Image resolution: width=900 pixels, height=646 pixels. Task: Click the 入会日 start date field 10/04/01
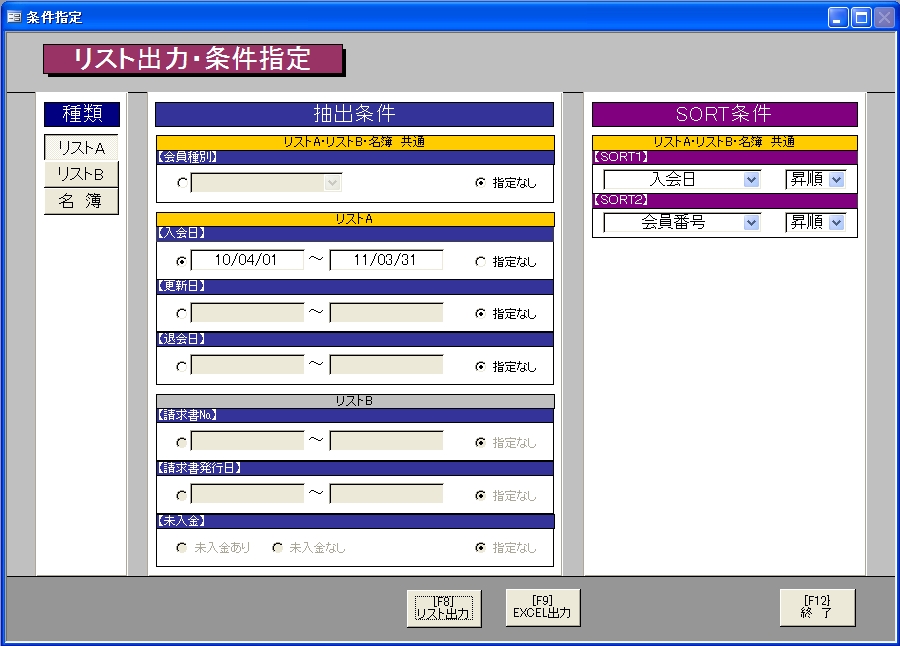point(247,260)
